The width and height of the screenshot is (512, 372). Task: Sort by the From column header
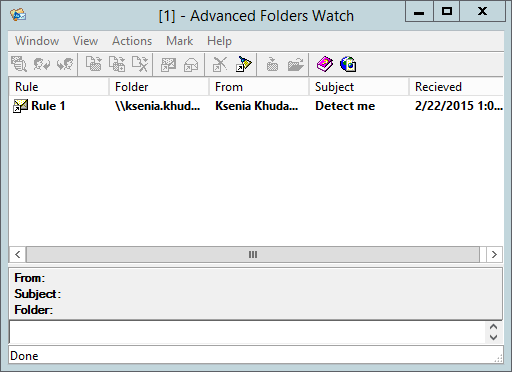coord(259,87)
